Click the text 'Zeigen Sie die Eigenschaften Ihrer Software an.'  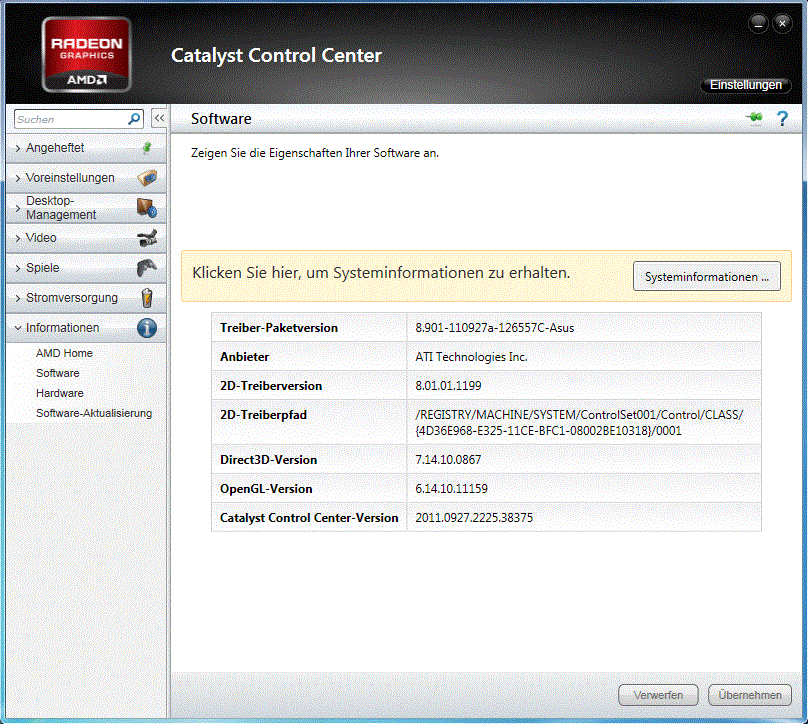(x=315, y=153)
